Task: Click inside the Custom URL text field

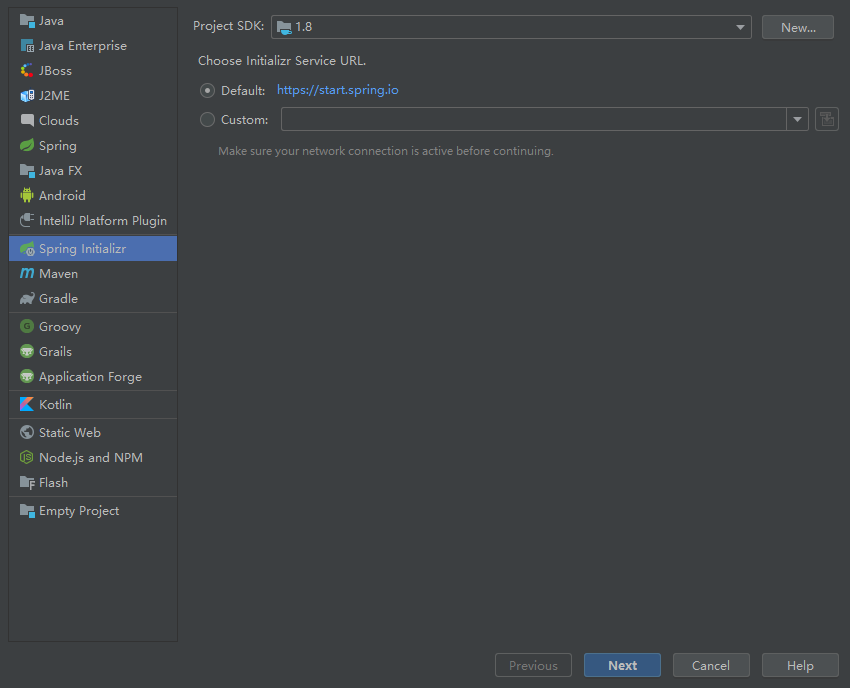Action: pos(533,119)
